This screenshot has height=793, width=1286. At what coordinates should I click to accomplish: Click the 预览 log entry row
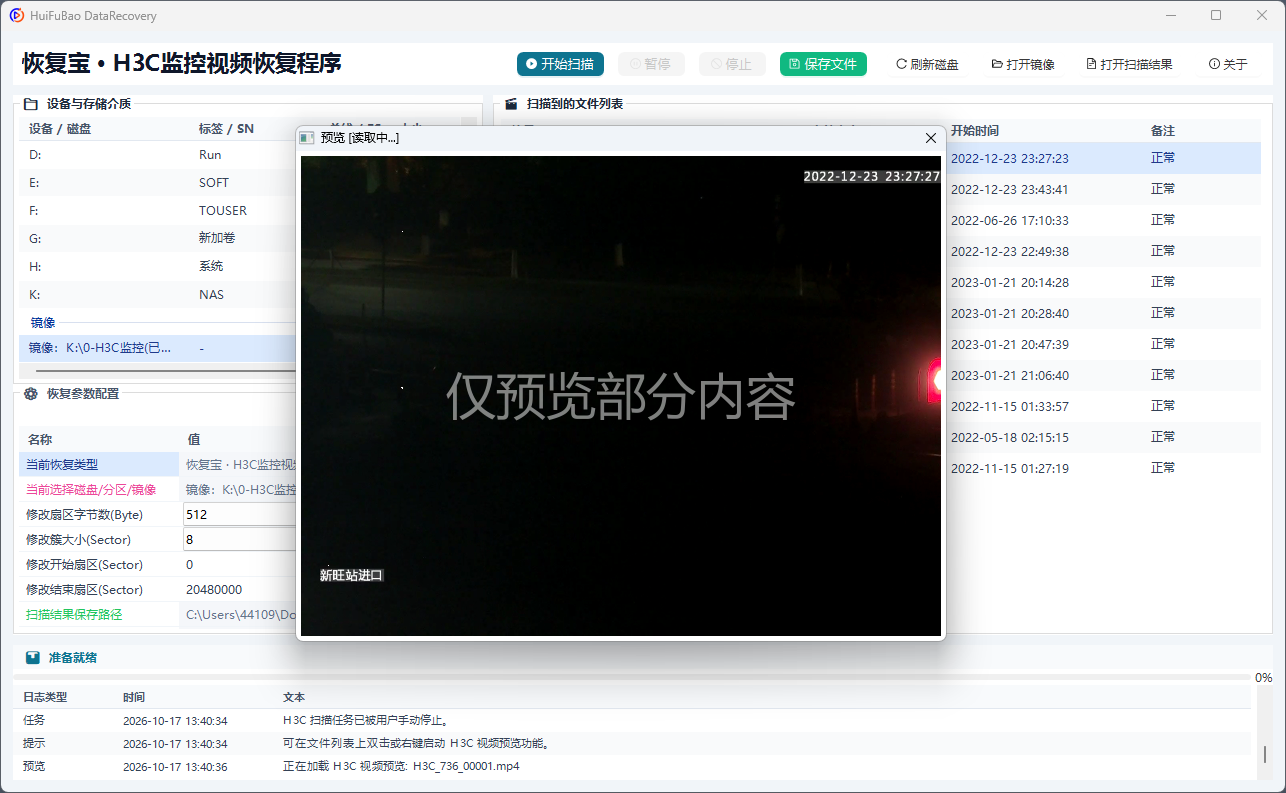(632, 767)
